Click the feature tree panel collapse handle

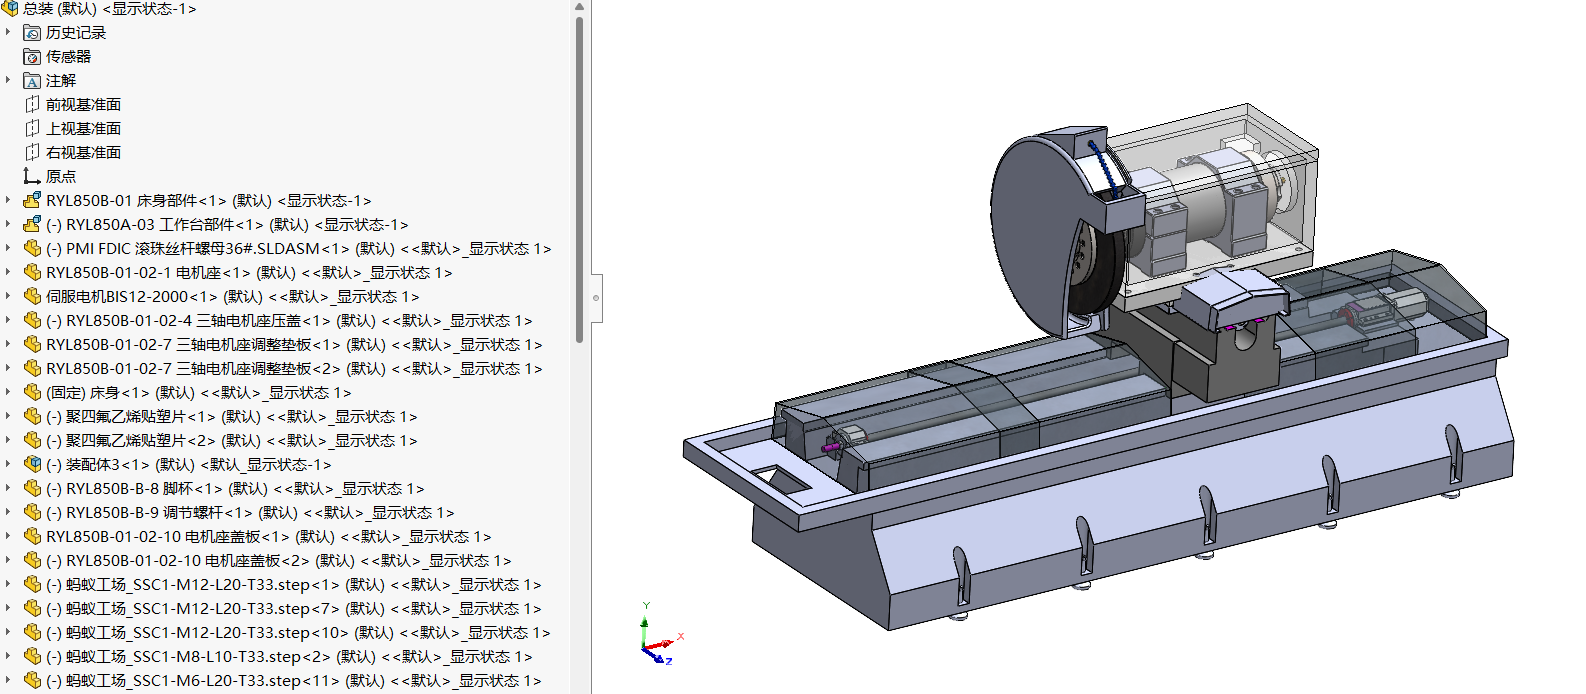pyautogui.click(x=596, y=298)
